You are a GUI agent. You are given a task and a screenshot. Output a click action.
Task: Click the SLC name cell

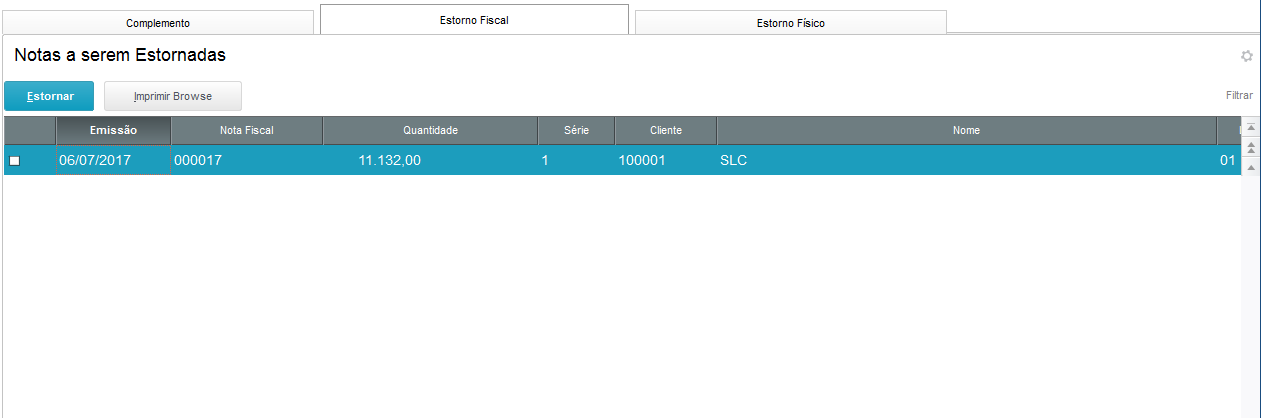tap(734, 160)
